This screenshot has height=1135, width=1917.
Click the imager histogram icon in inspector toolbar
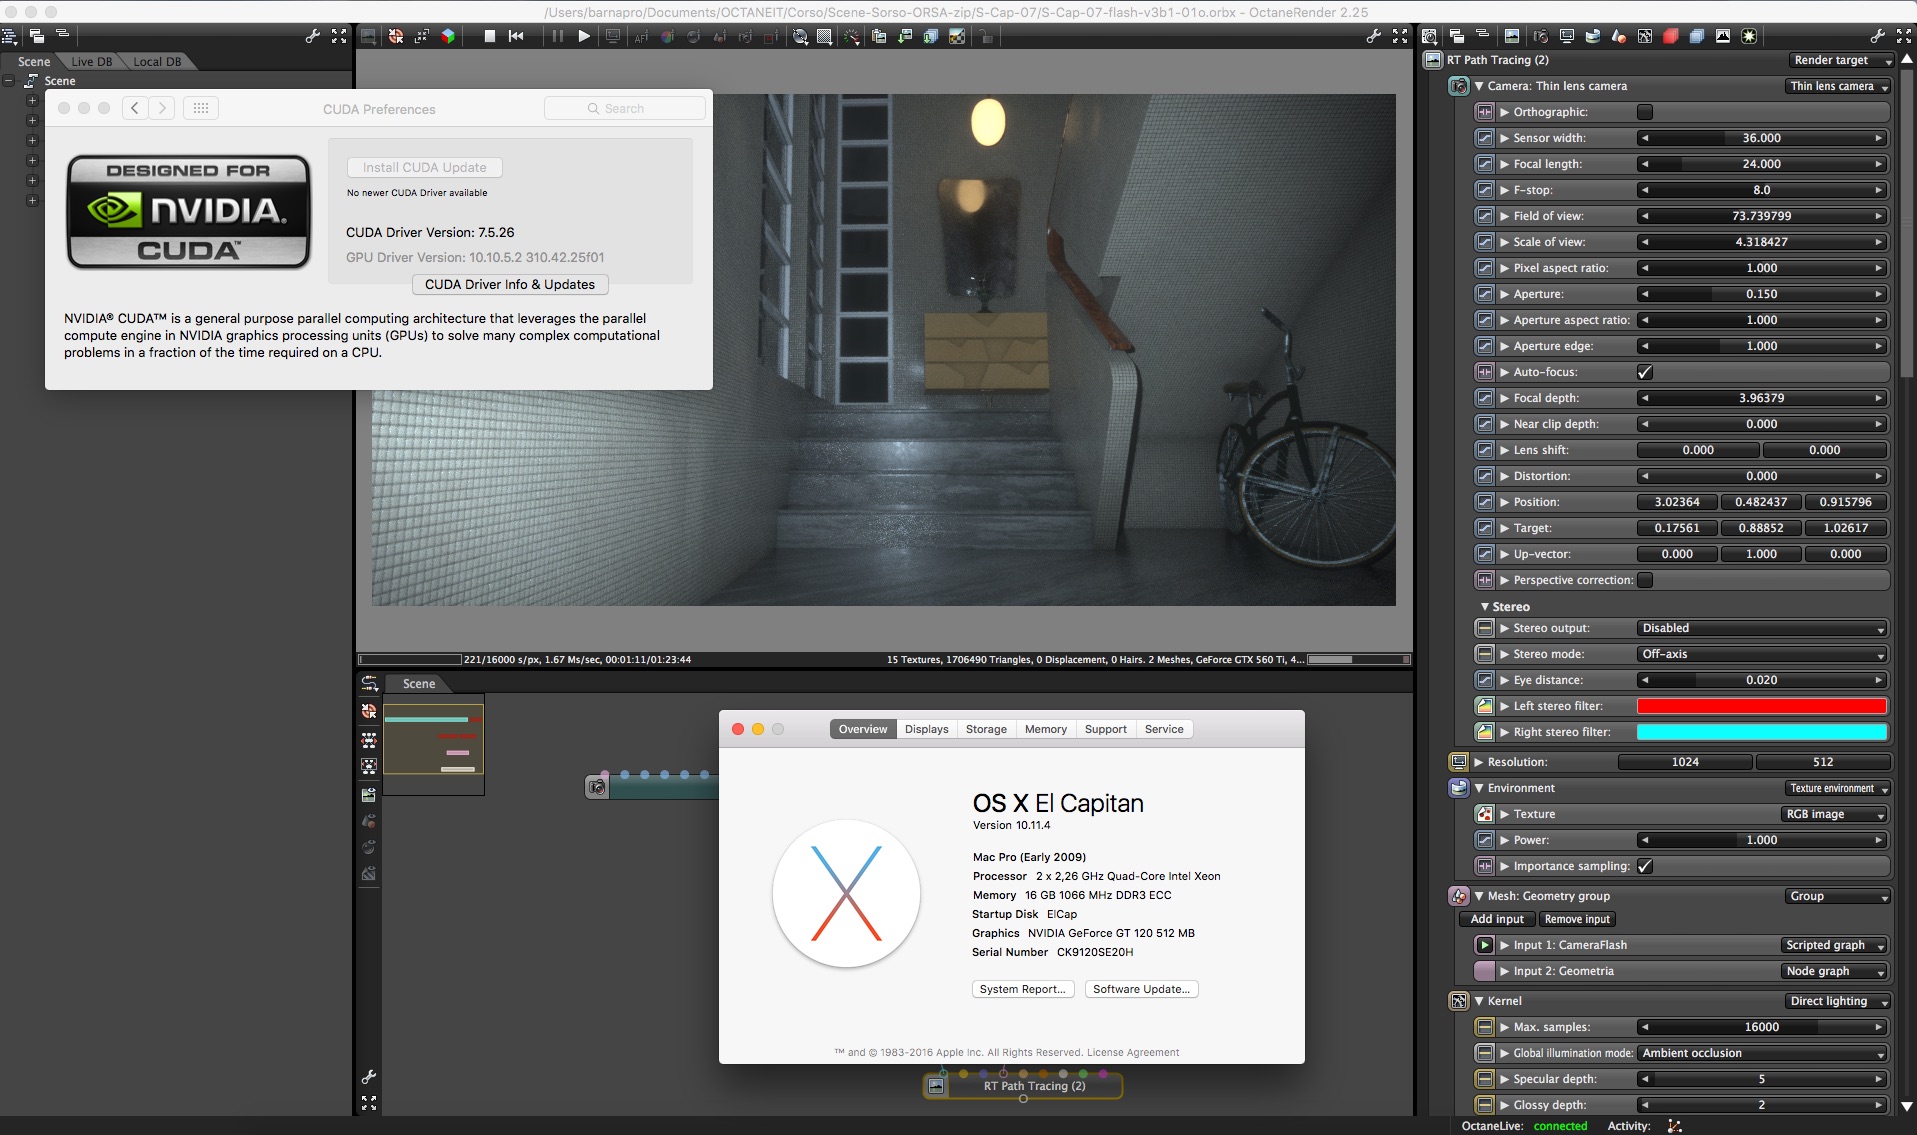coord(1723,36)
